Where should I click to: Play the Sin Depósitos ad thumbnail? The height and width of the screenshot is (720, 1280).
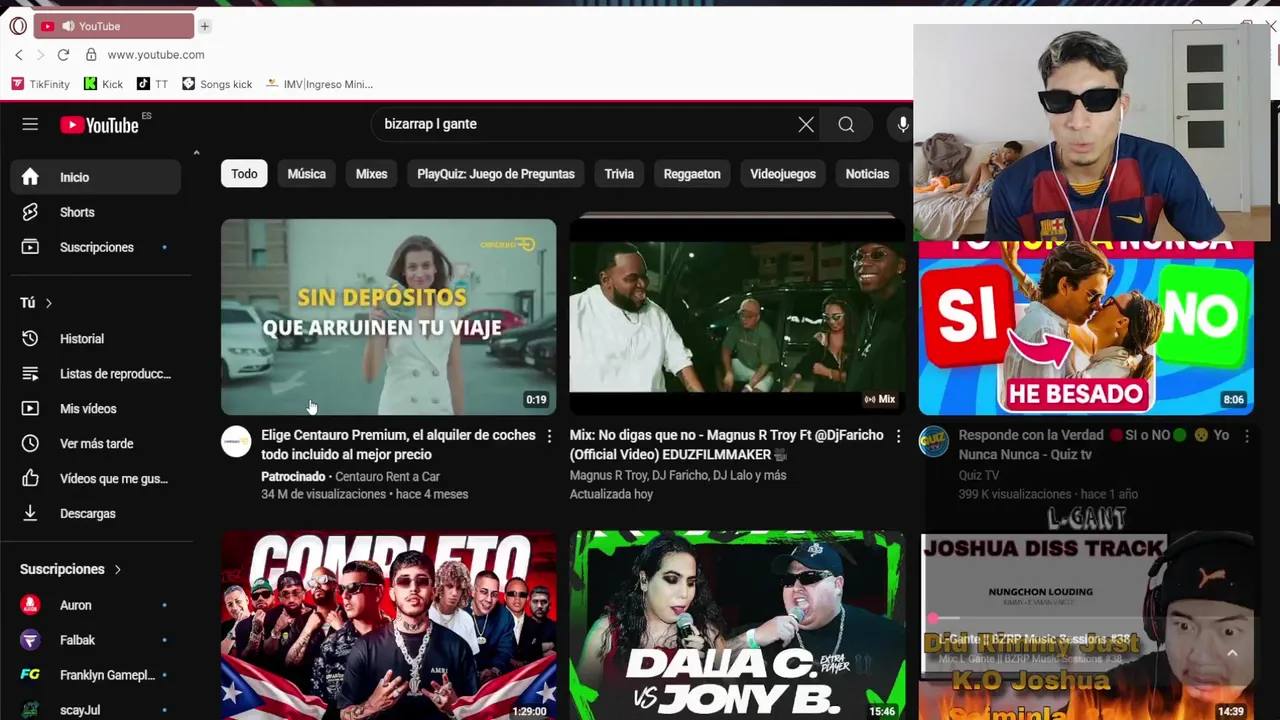coord(388,316)
